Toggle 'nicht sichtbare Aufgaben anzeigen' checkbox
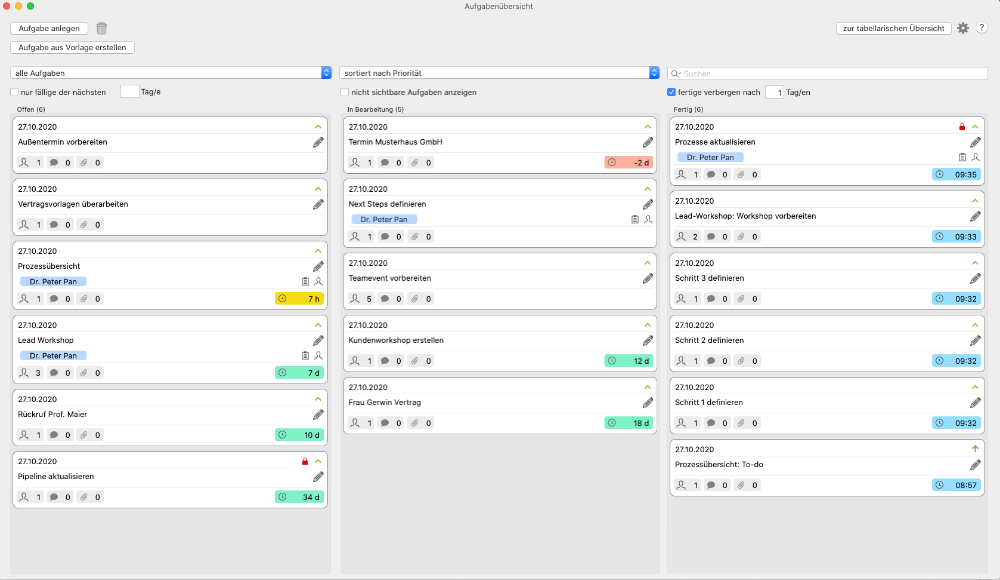The image size is (1000, 580). 345,92
